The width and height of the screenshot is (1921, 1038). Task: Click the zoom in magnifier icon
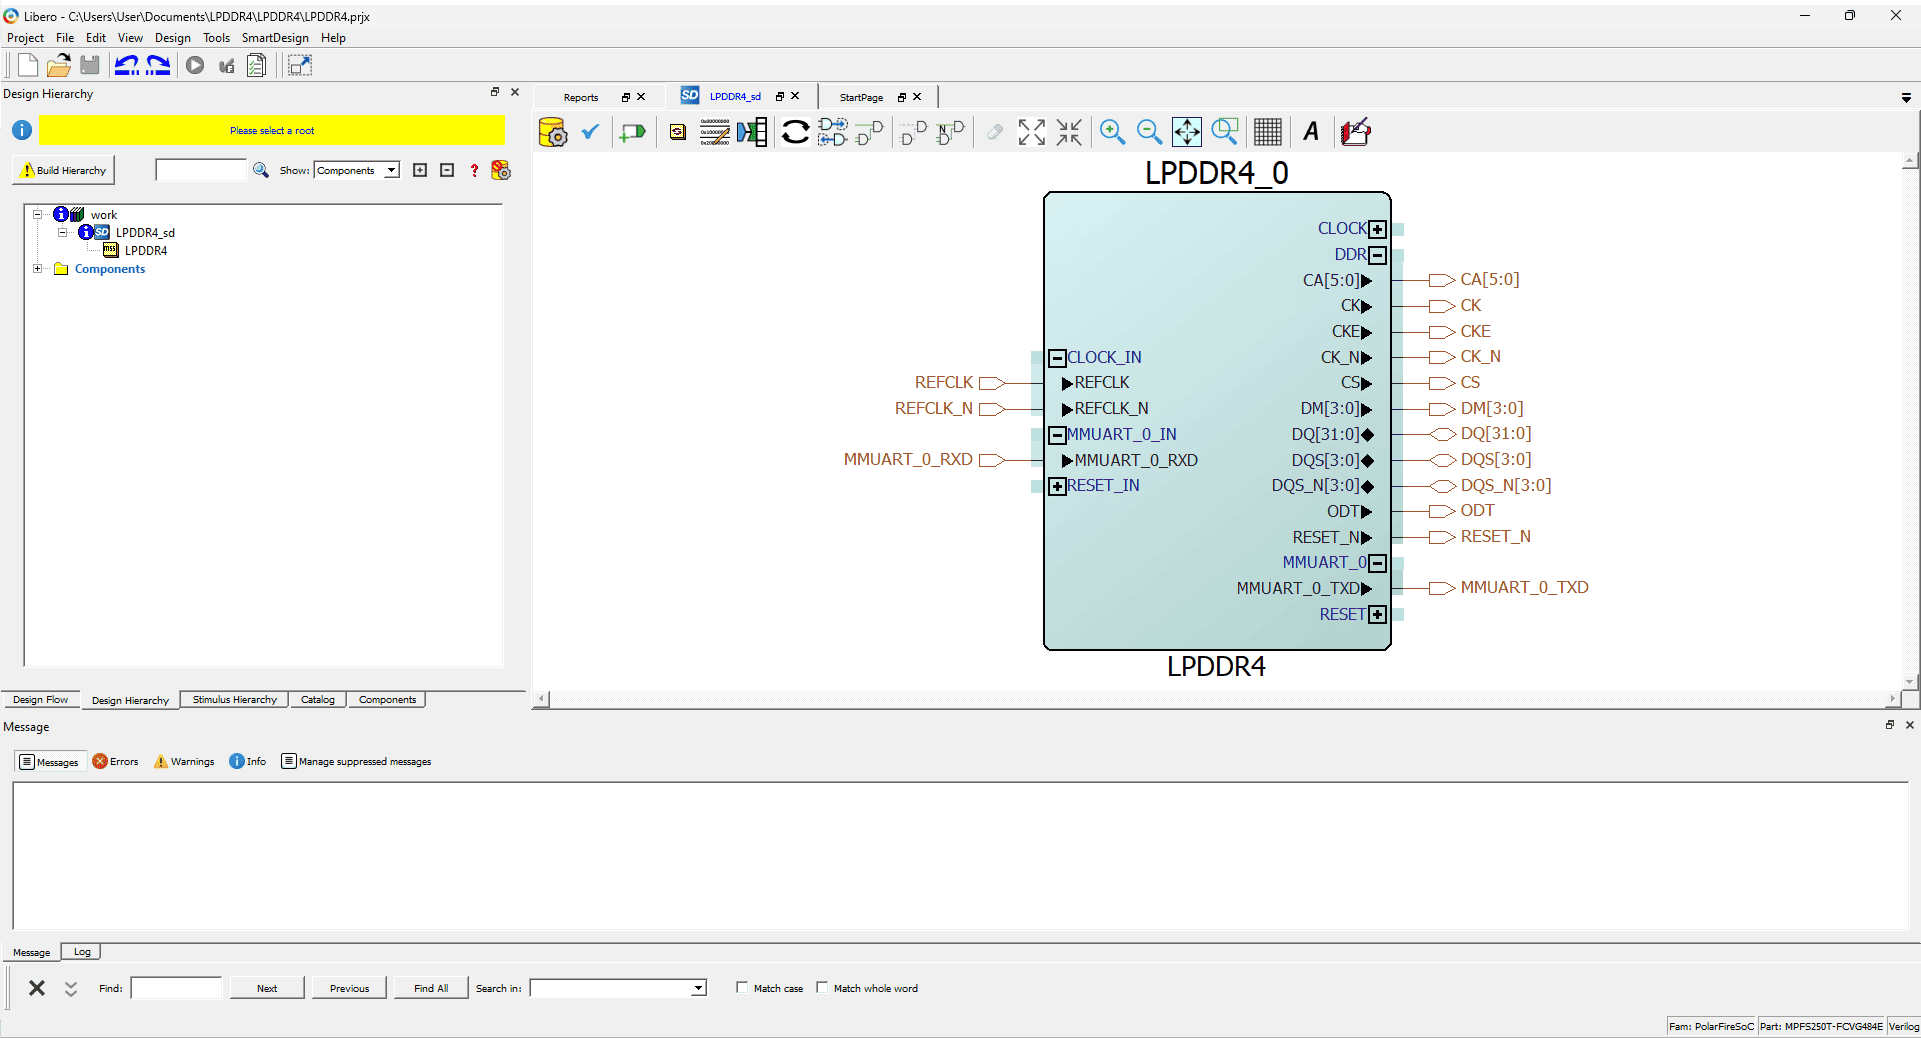pos(1112,132)
